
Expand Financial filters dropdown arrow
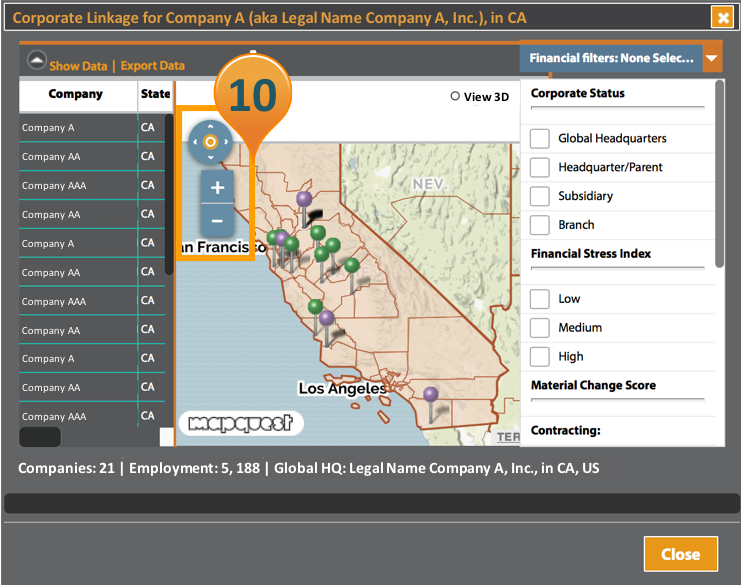click(x=712, y=58)
